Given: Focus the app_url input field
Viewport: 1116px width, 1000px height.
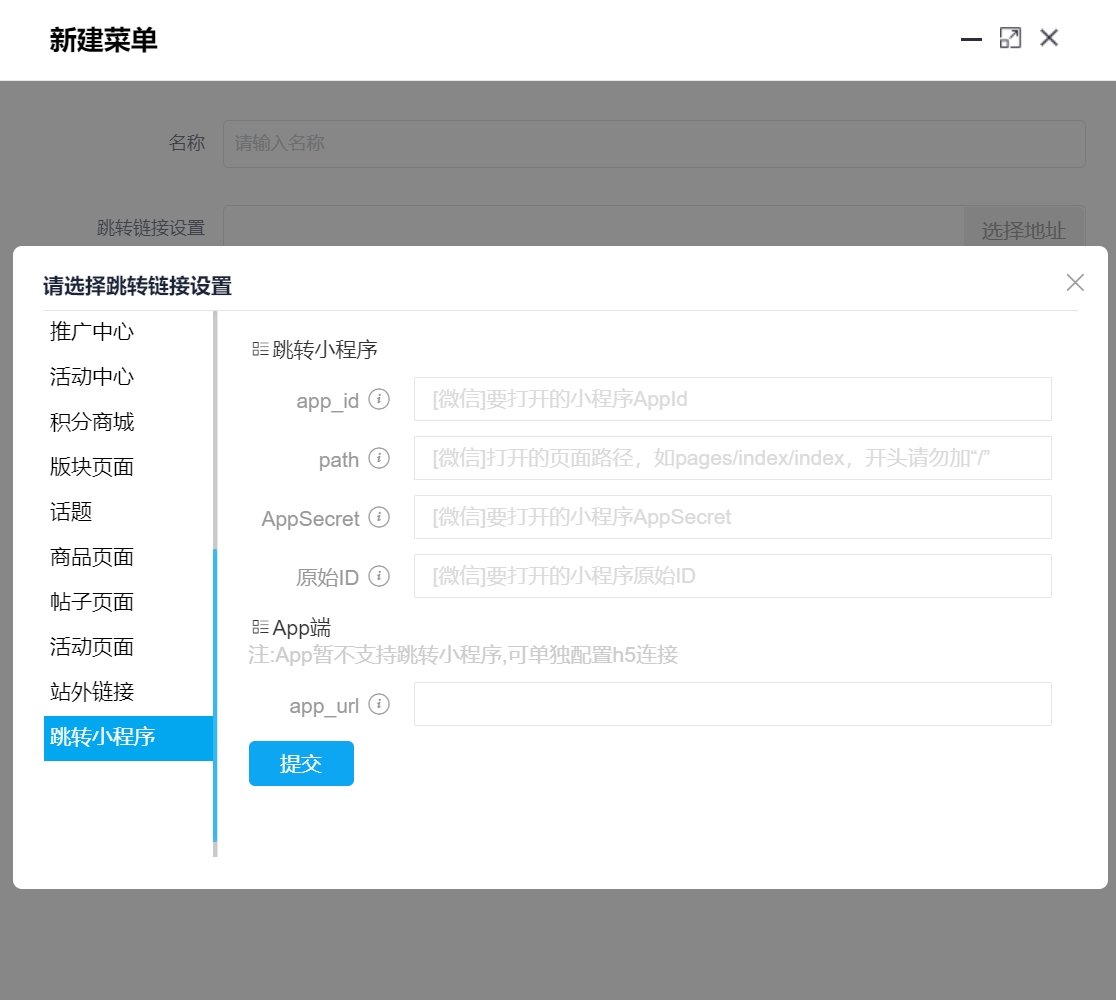Looking at the screenshot, I should [x=732, y=705].
